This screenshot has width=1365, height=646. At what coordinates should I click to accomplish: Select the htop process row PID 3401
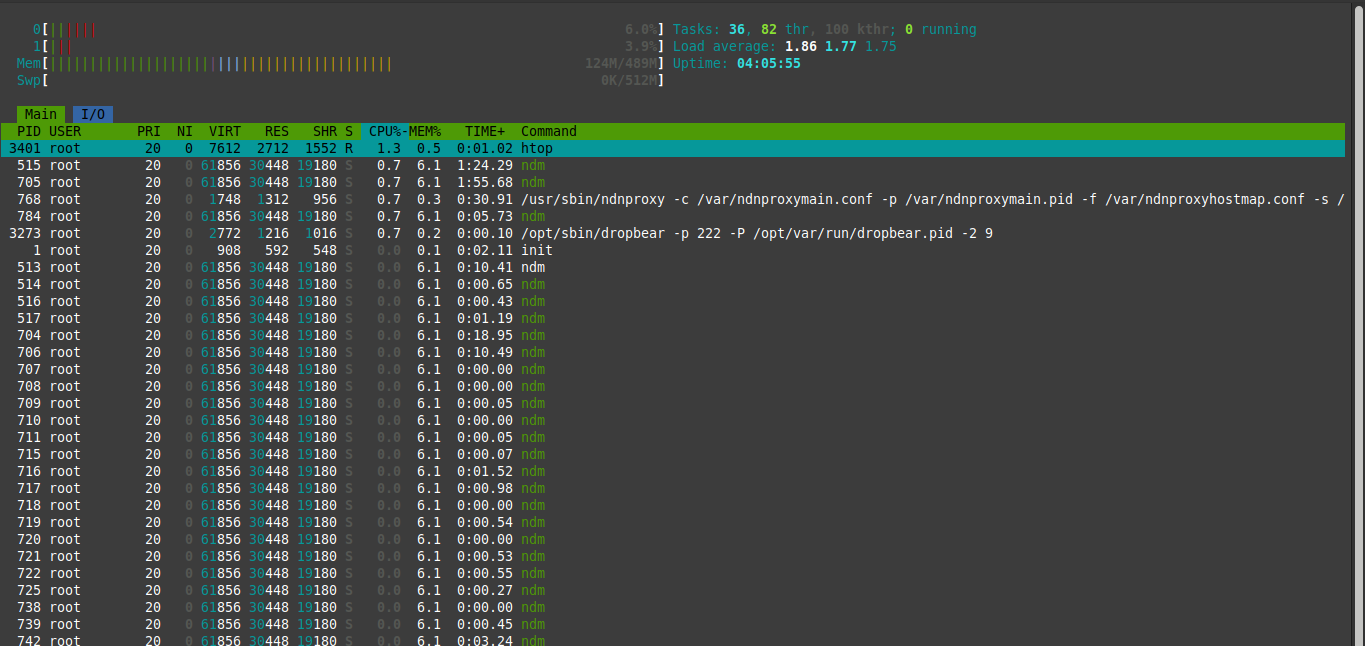[673, 148]
